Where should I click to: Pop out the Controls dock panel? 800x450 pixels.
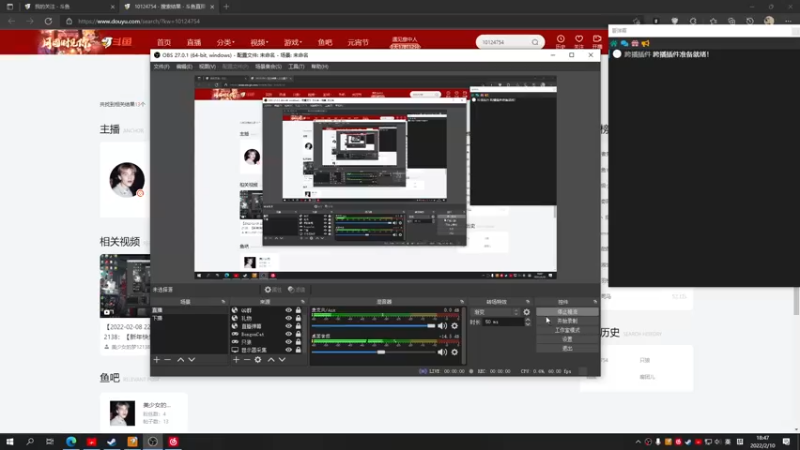tap(595, 302)
